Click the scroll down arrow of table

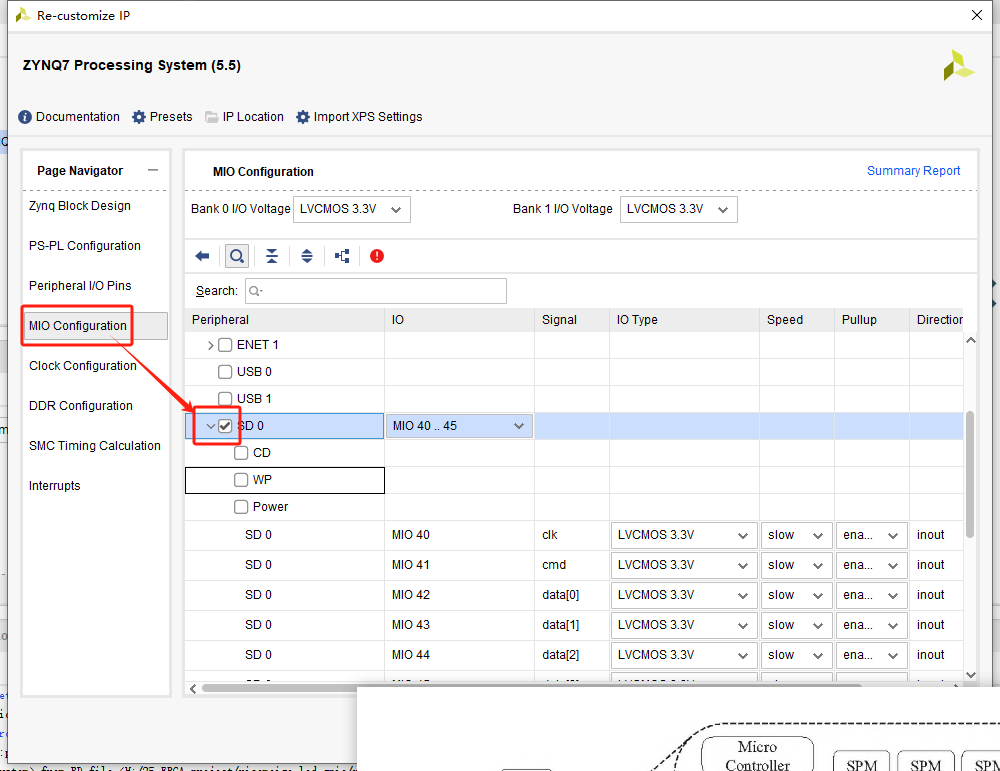pos(971,675)
